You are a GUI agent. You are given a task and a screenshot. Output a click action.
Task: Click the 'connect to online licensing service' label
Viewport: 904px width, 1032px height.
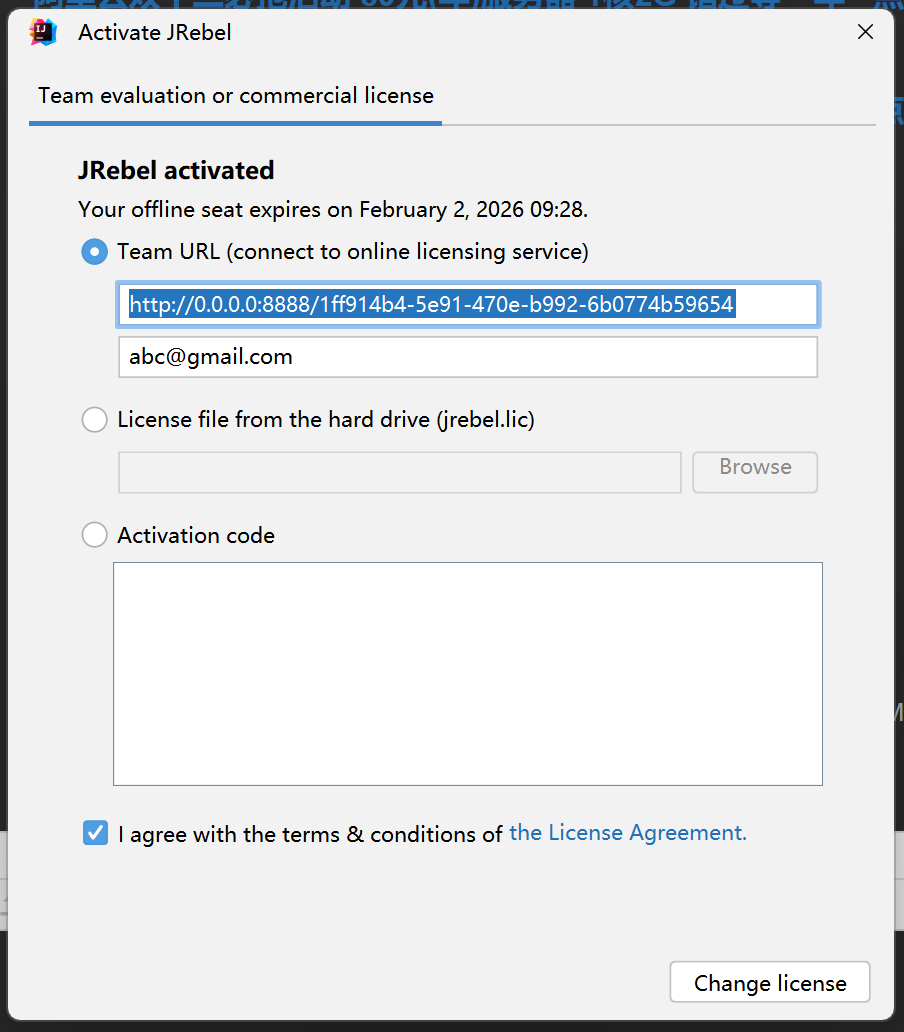click(407, 252)
